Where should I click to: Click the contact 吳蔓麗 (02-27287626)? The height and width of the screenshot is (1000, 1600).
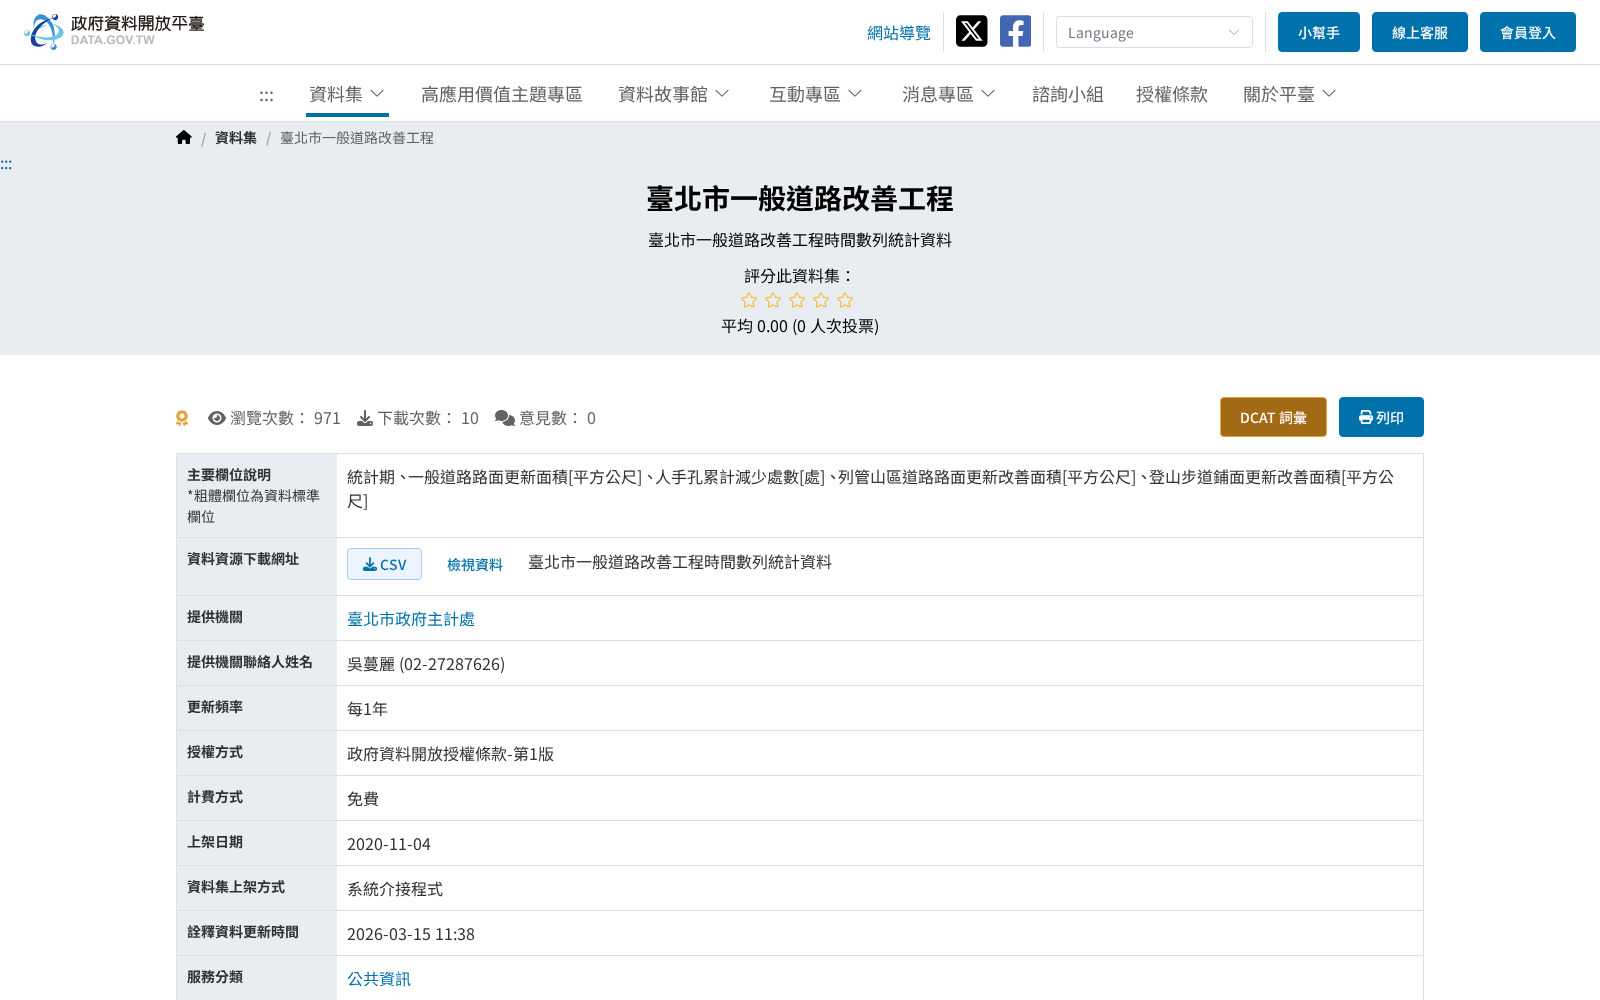coord(426,664)
